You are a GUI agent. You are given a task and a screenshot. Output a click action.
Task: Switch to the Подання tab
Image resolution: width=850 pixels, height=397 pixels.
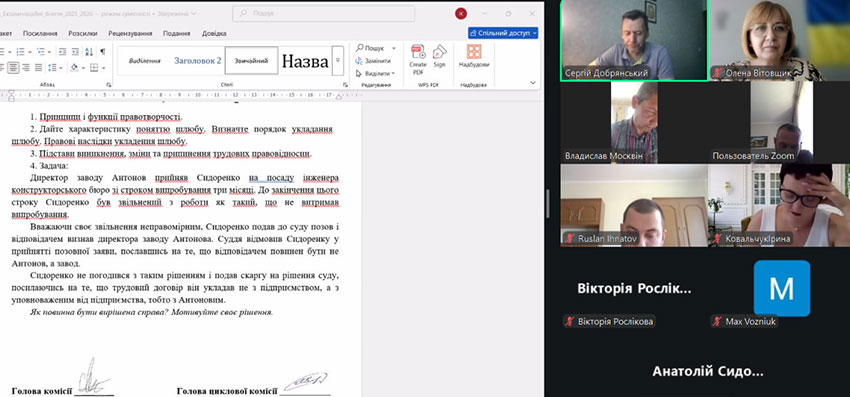click(x=177, y=33)
